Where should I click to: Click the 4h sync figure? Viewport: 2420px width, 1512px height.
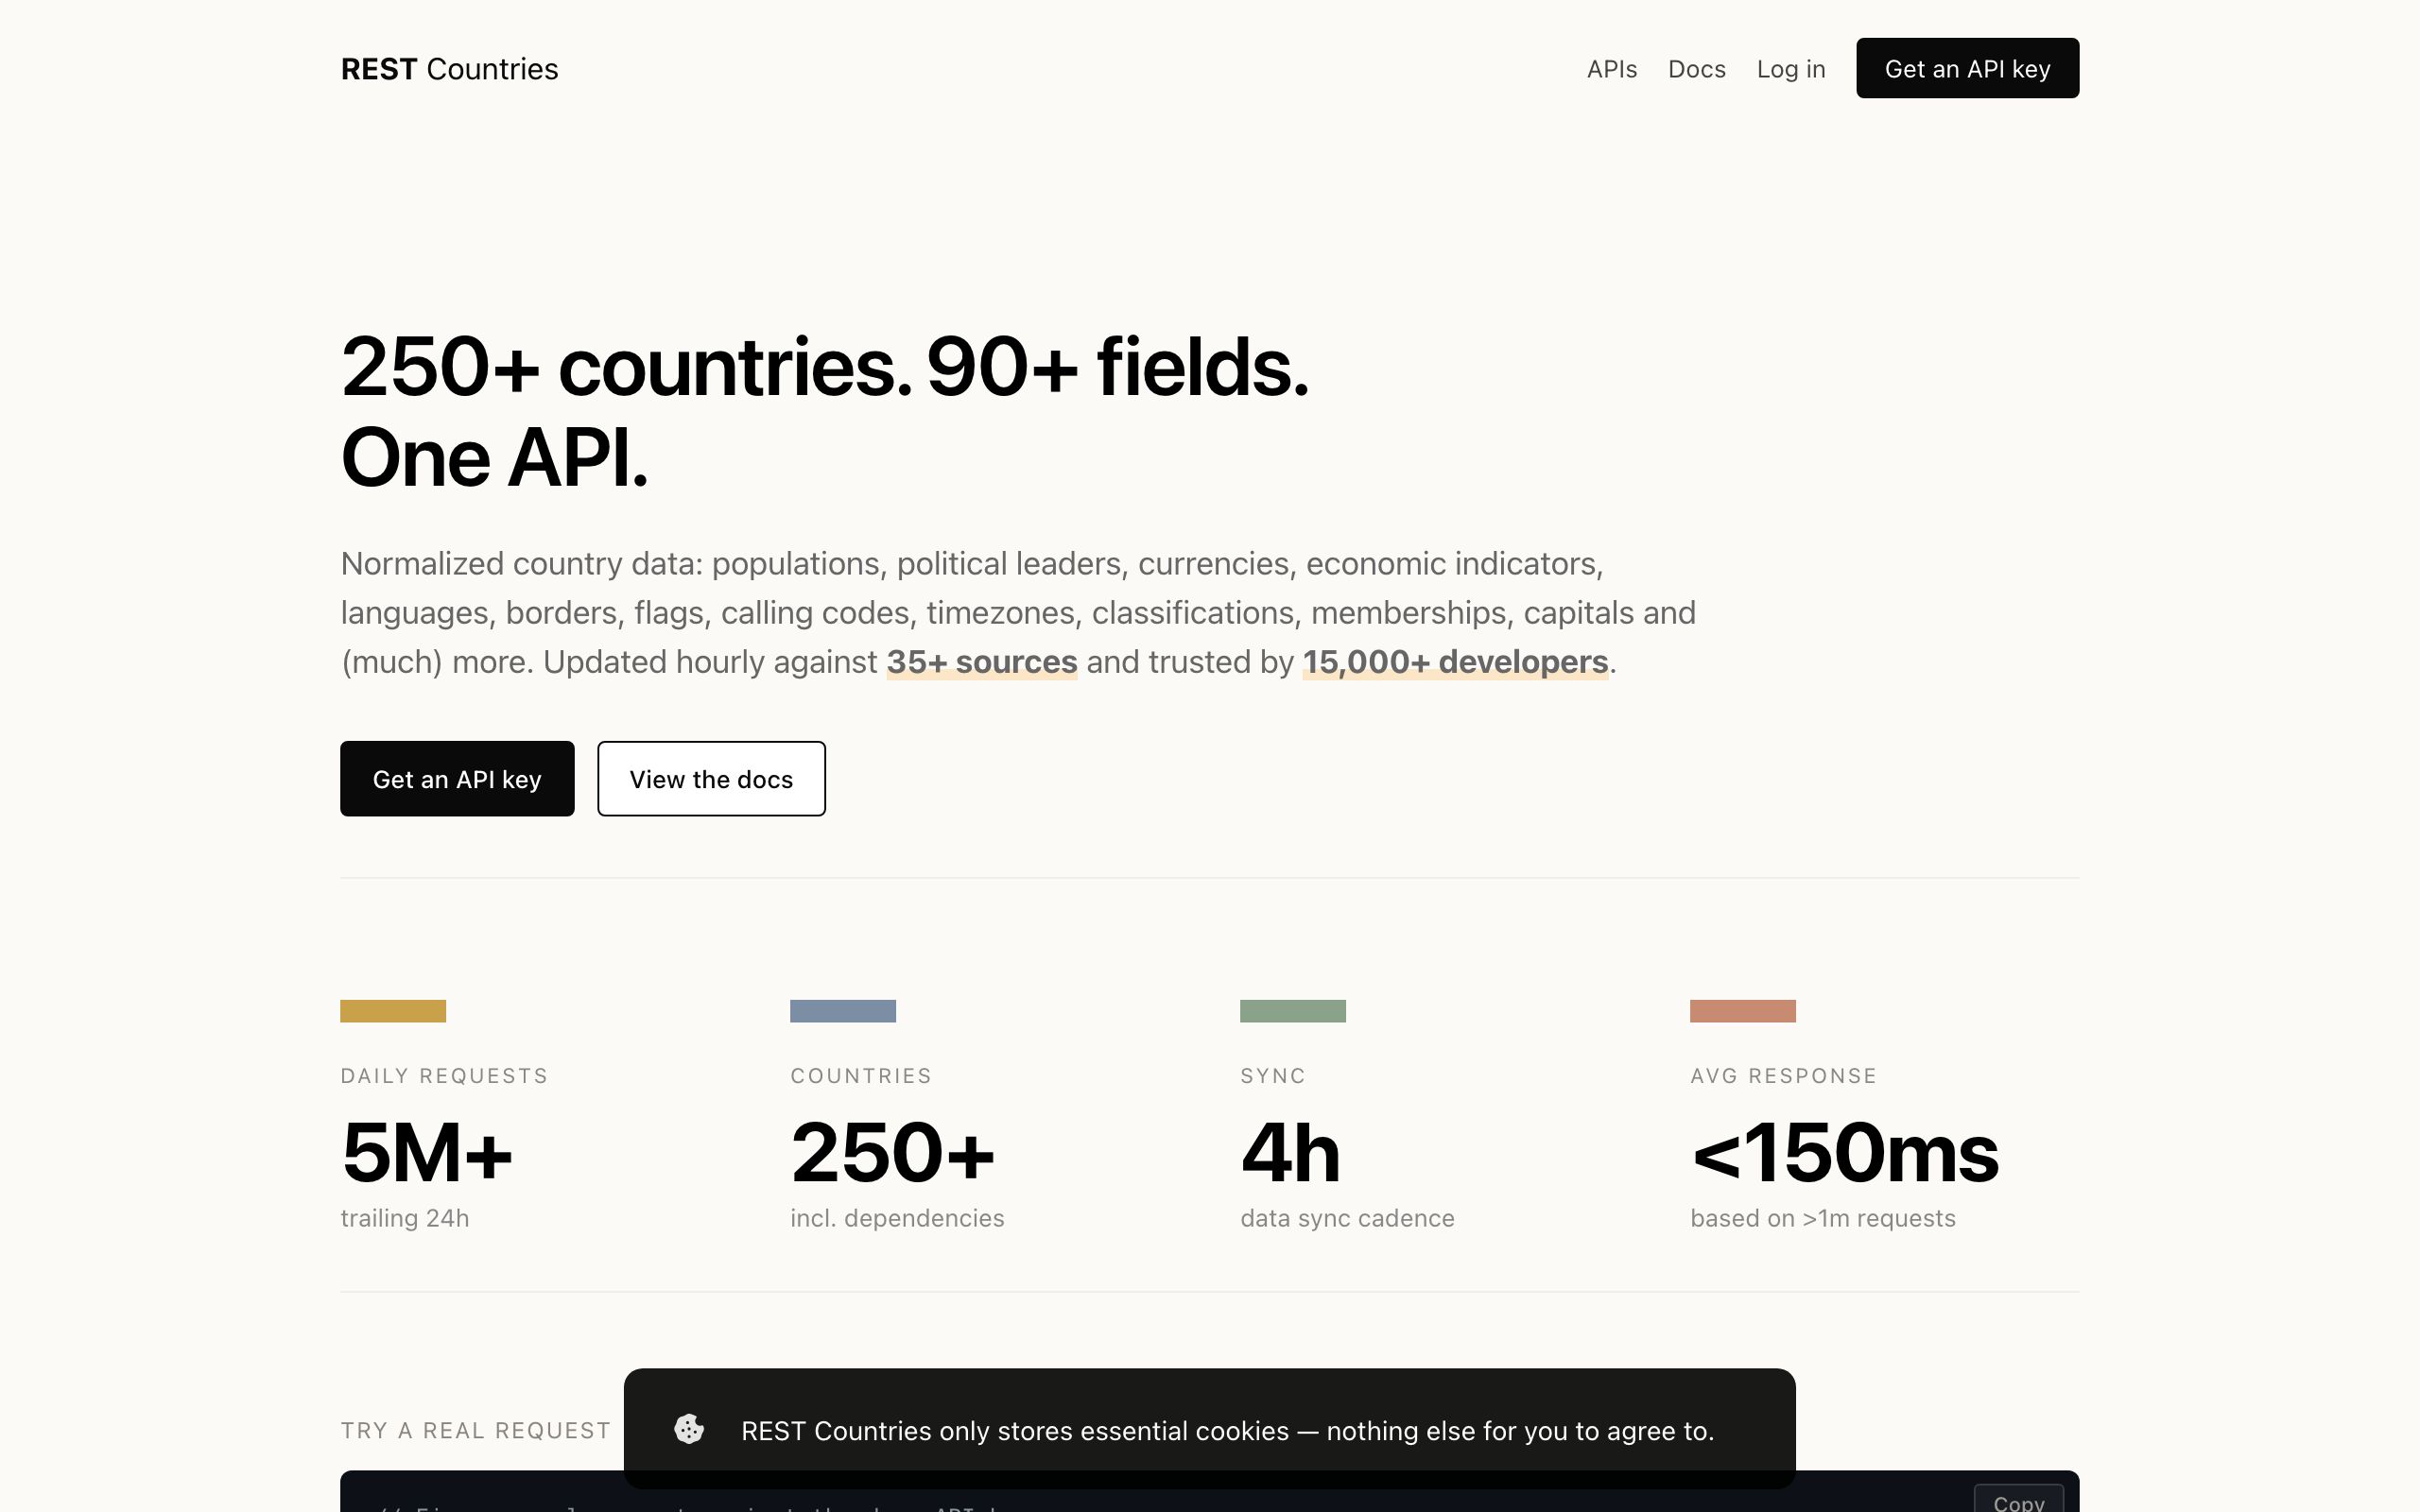pyautogui.click(x=1290, y=1152)
